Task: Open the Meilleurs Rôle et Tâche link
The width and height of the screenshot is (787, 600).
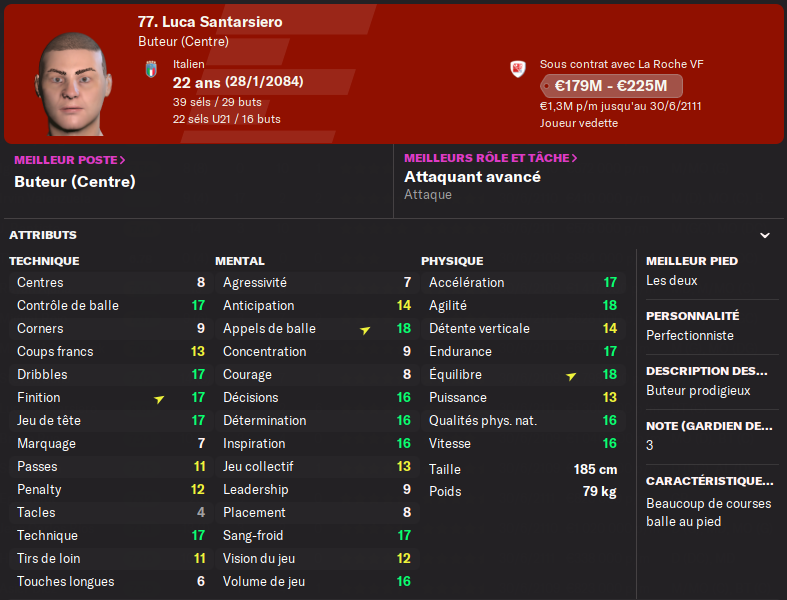Action: coord(491,158)
